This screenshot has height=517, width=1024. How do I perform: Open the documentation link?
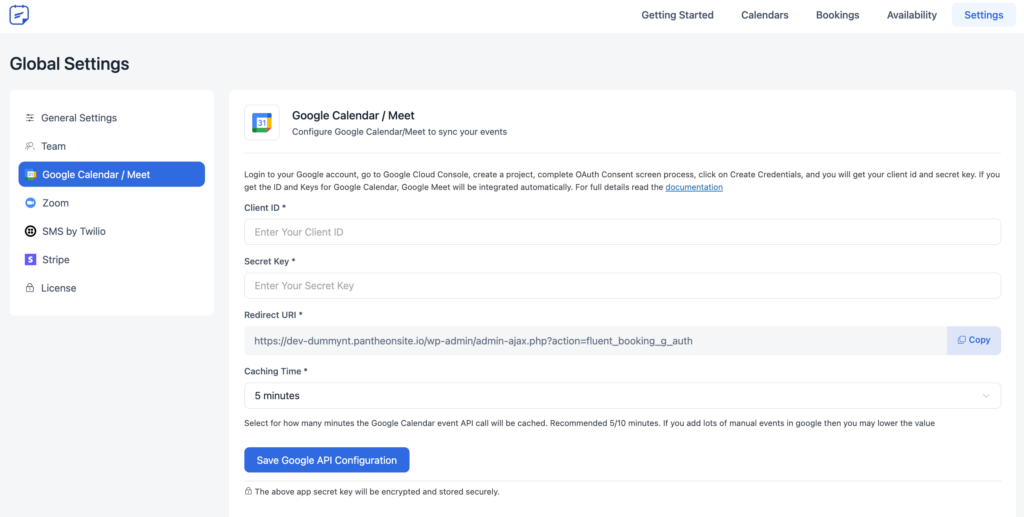[694, 187]
